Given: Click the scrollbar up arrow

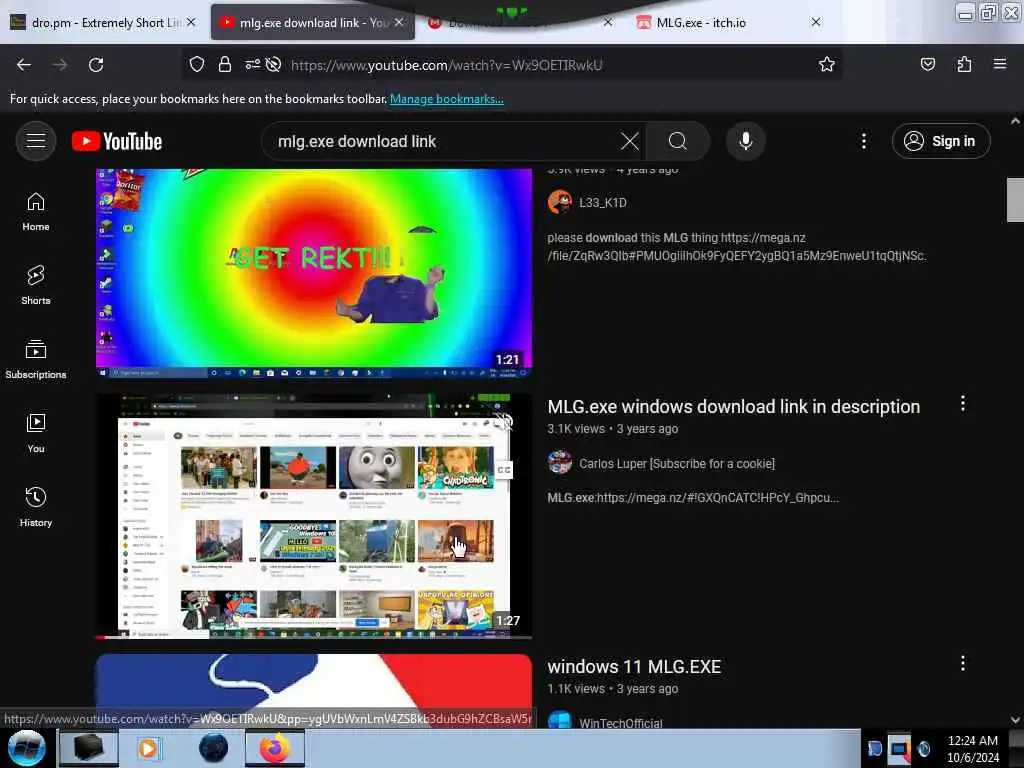Looking at the screenshot, I should pos(1015,121).
